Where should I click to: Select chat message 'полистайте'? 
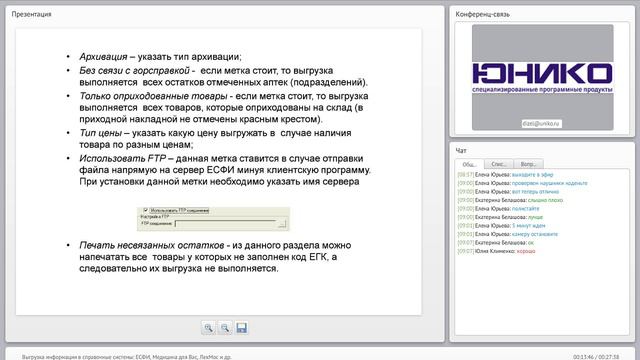525,209
